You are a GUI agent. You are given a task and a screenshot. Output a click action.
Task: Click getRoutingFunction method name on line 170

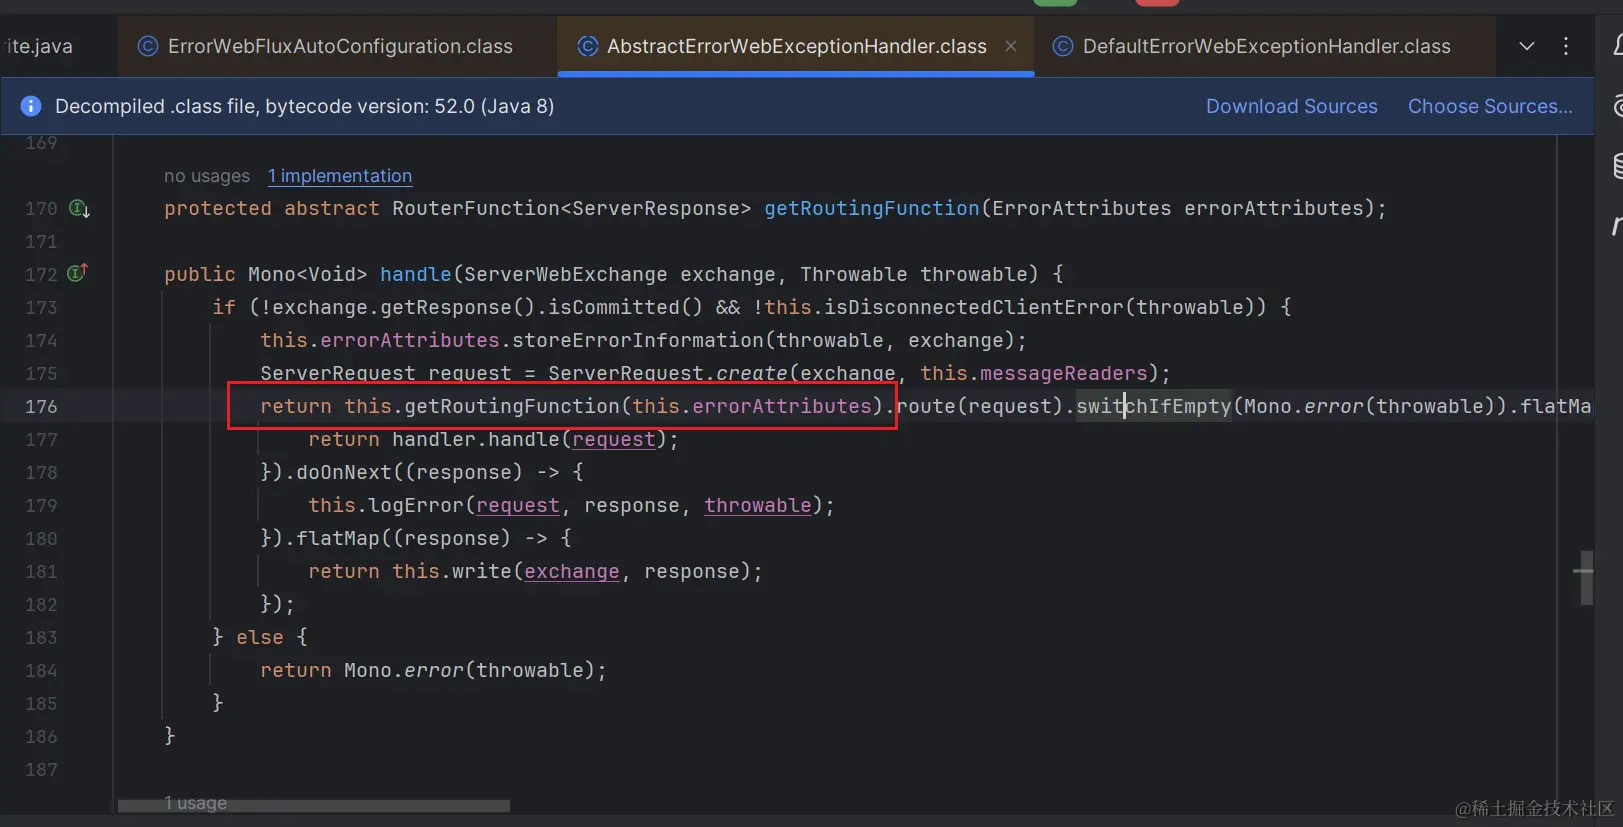[x=872, y=208]
